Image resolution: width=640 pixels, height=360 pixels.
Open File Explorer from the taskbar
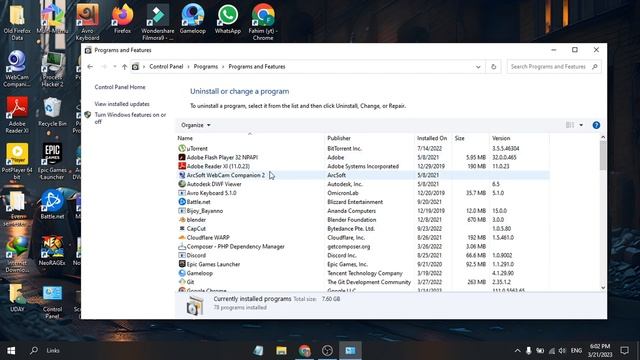(x=281, y=351)
